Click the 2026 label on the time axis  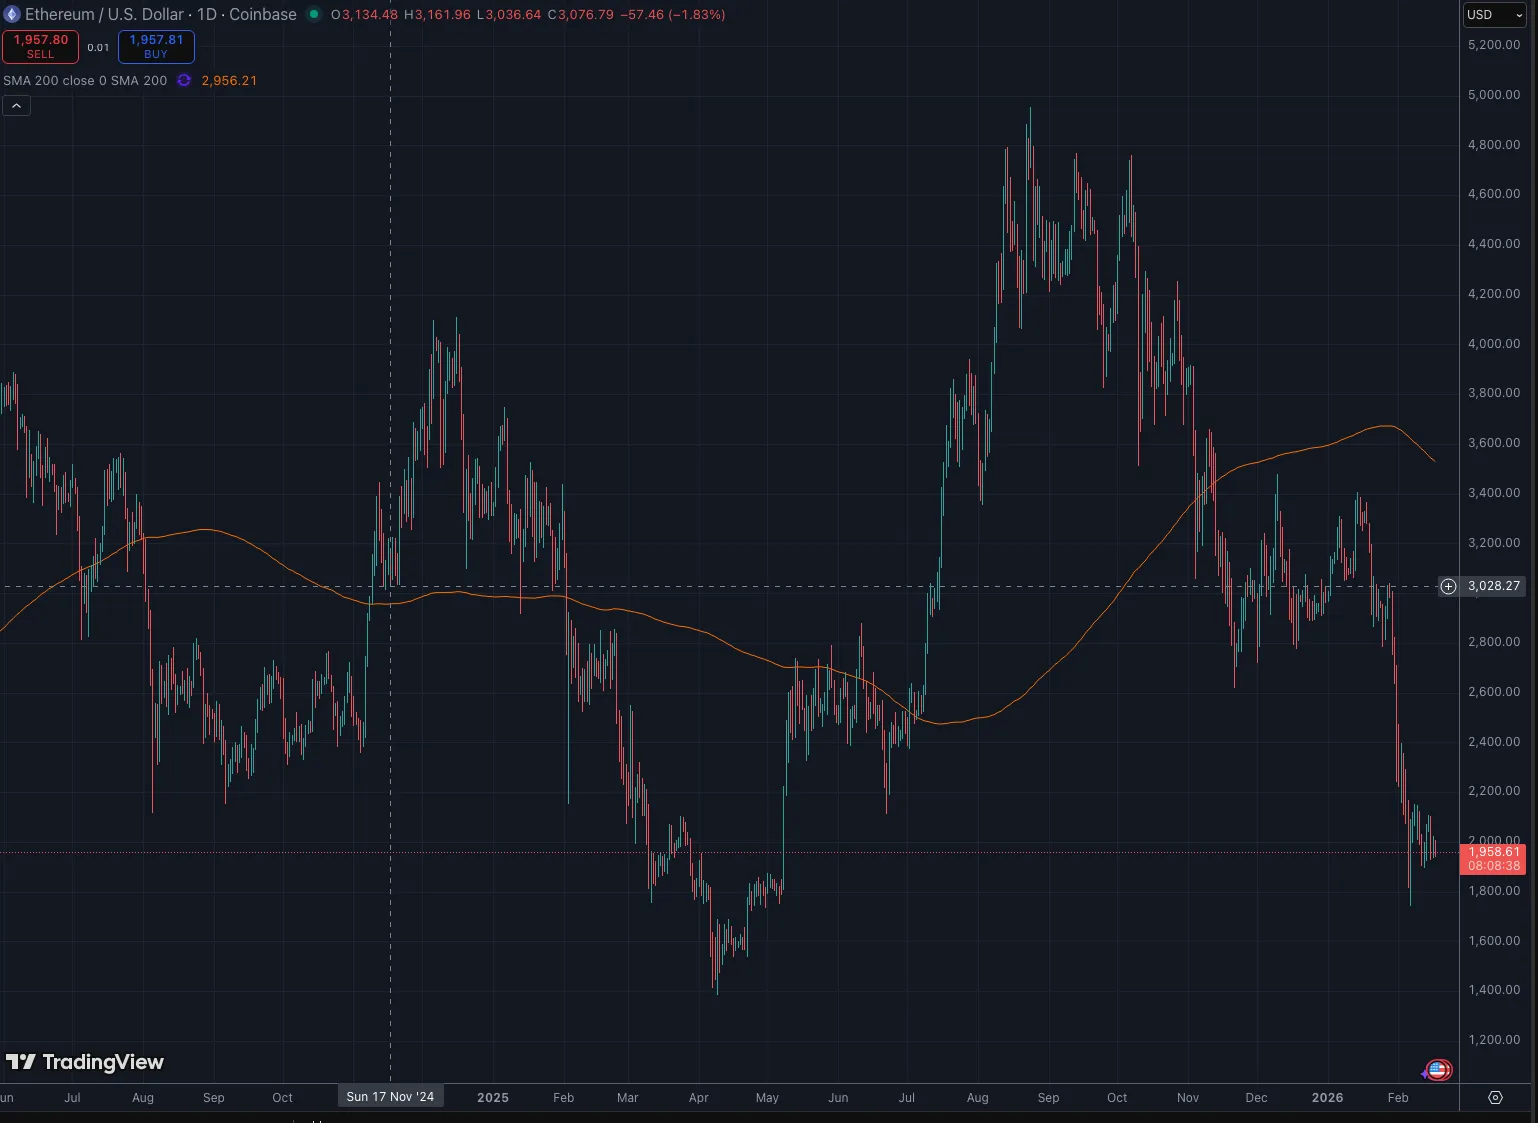(x=1327, y=1097)
